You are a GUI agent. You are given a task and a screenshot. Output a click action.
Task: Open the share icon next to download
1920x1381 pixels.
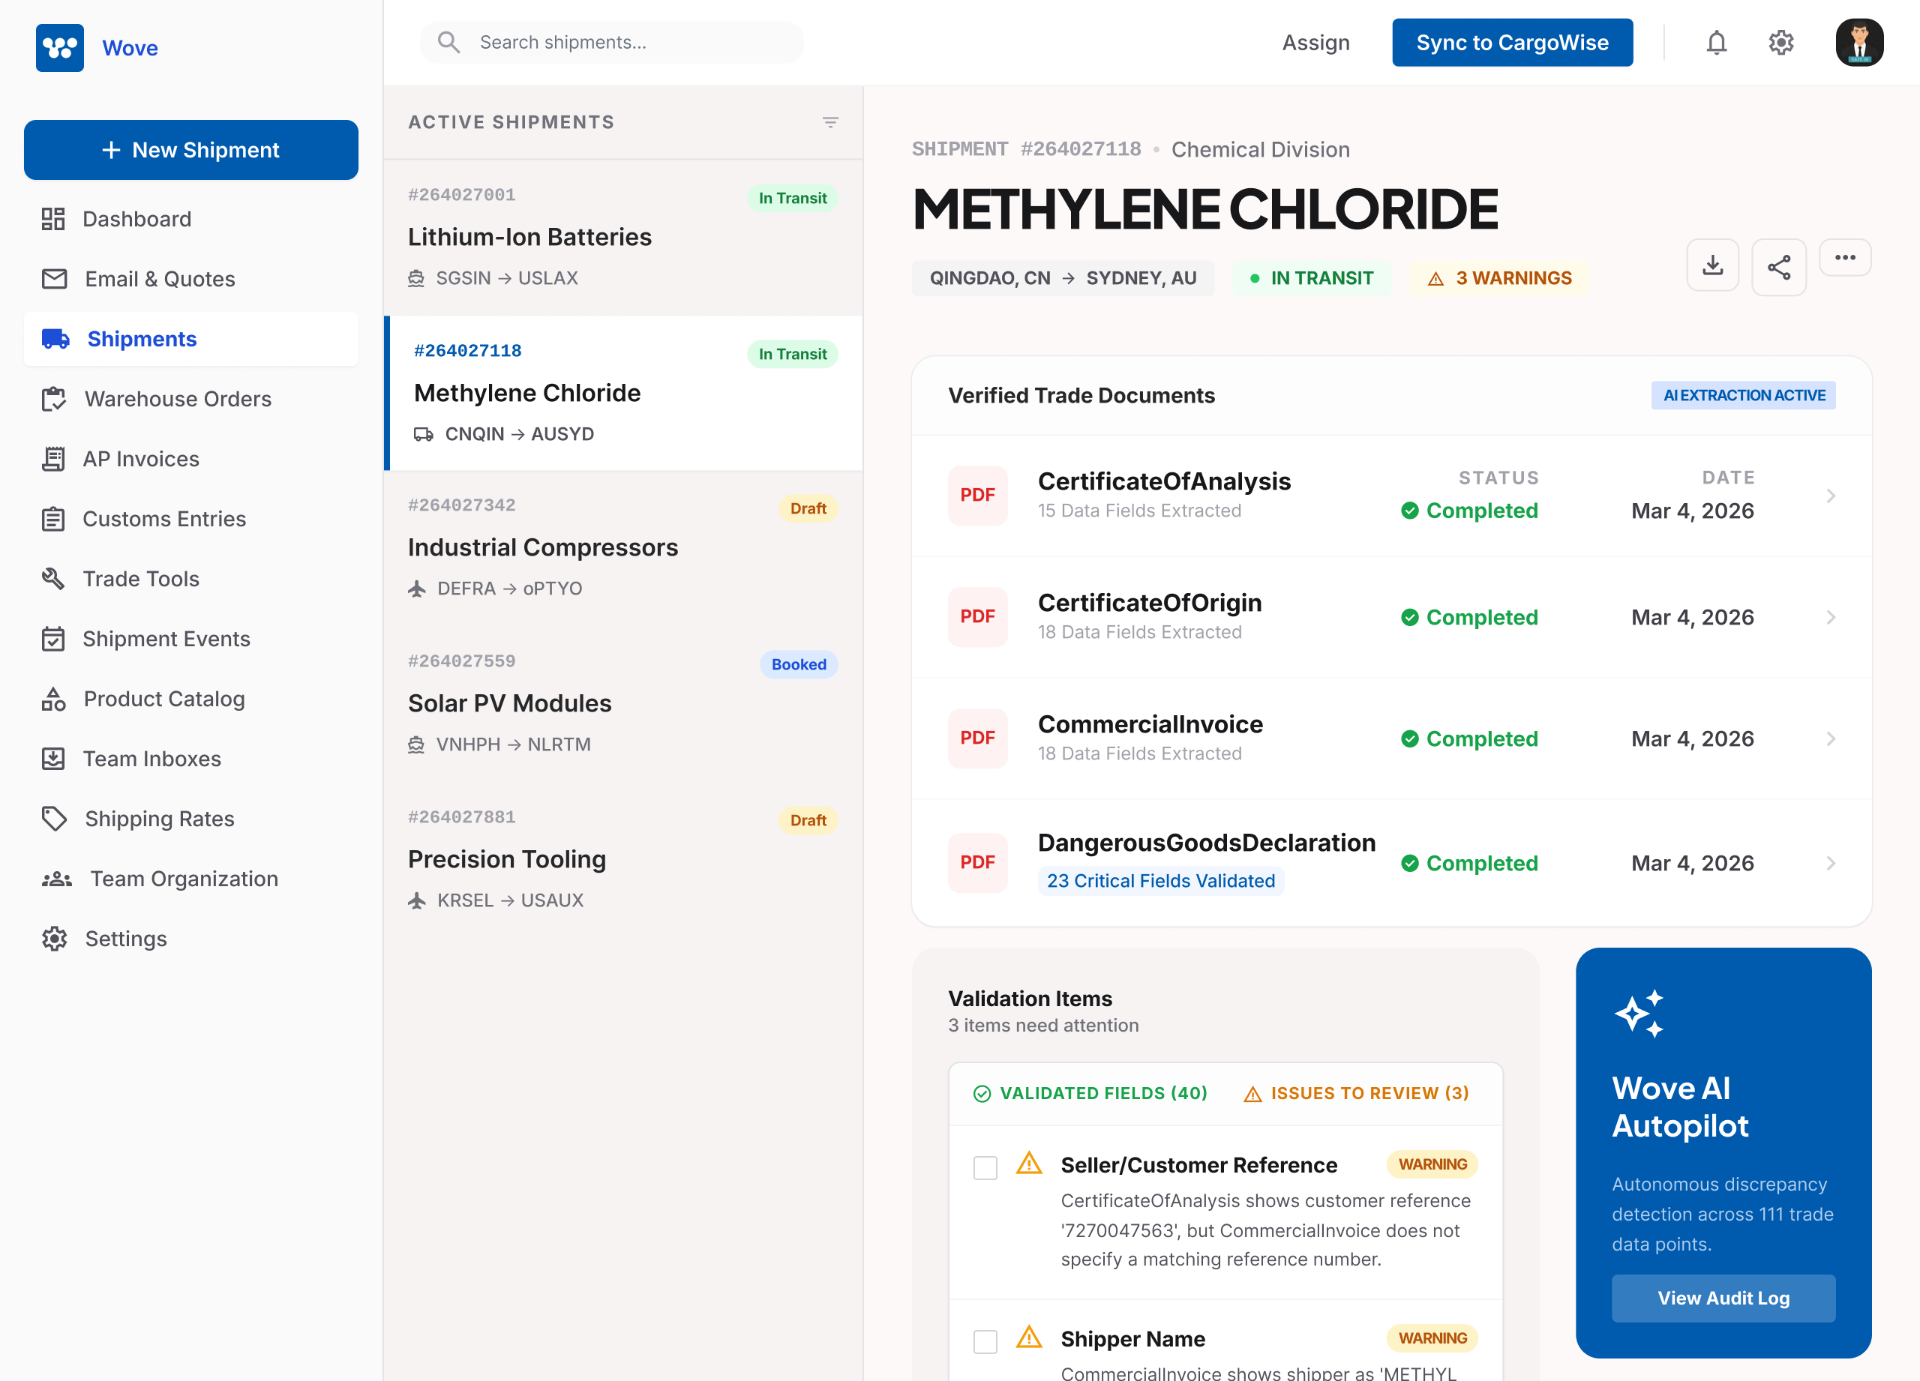point(1779,267)
